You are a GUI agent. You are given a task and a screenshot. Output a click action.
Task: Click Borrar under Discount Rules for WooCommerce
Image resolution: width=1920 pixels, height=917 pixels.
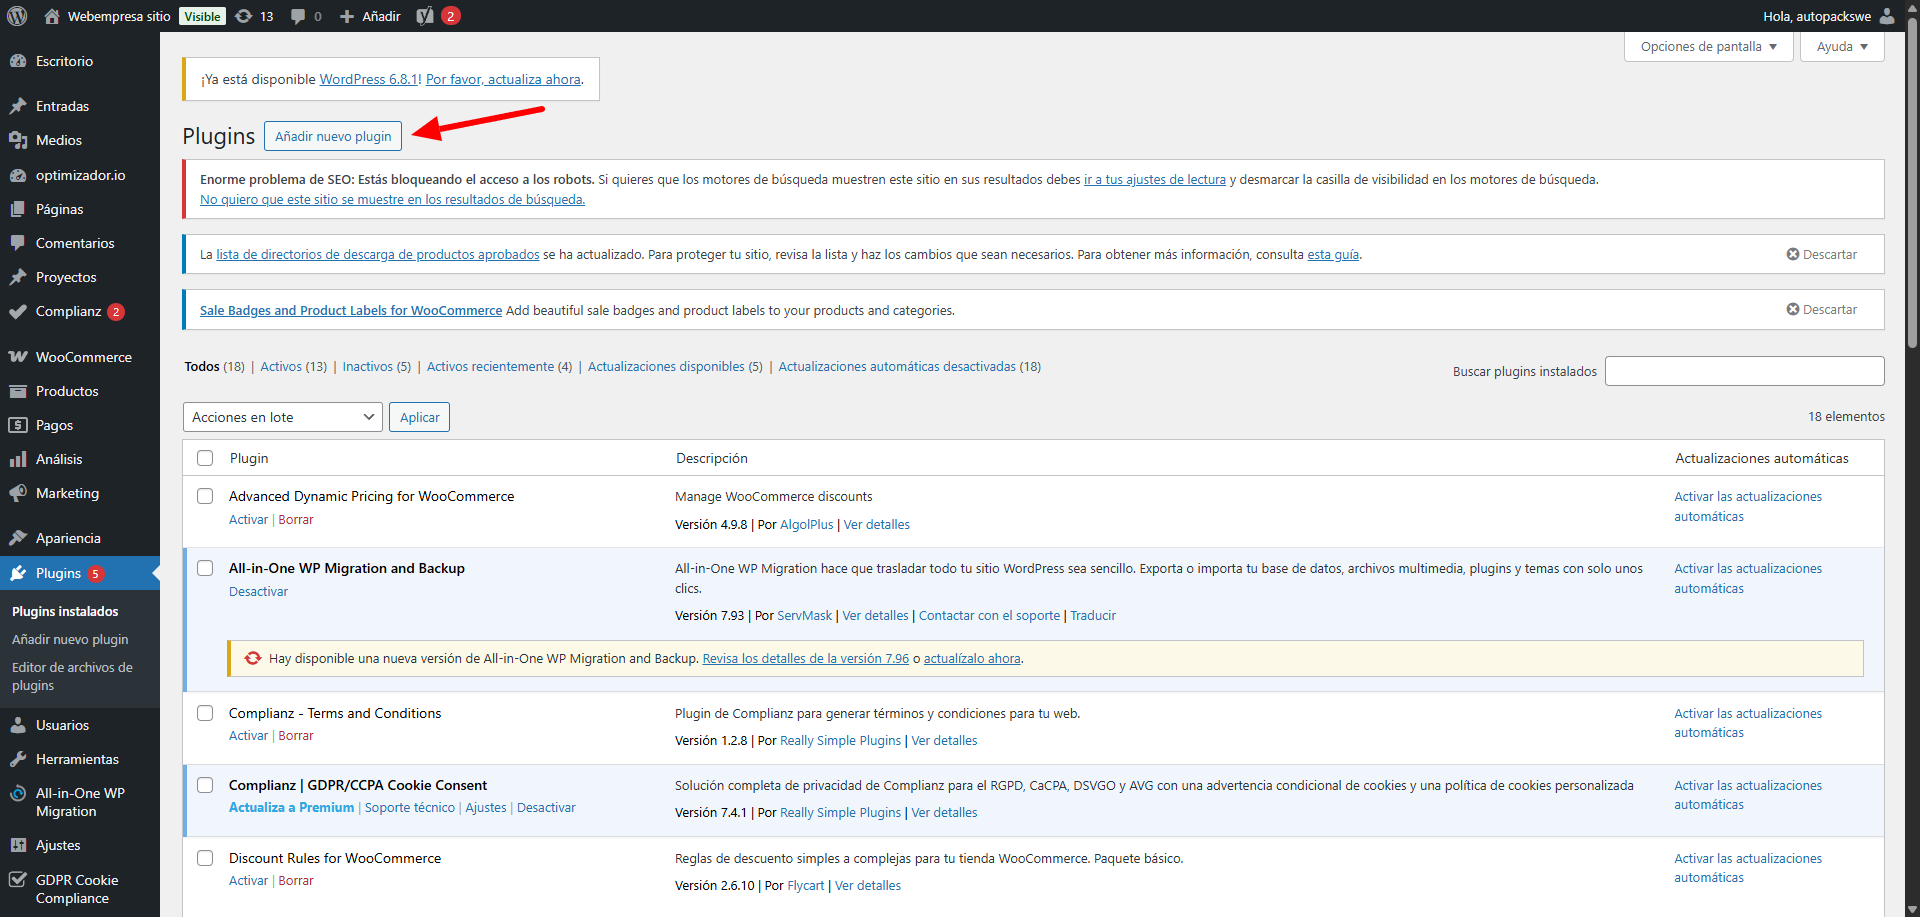(296, 881)
